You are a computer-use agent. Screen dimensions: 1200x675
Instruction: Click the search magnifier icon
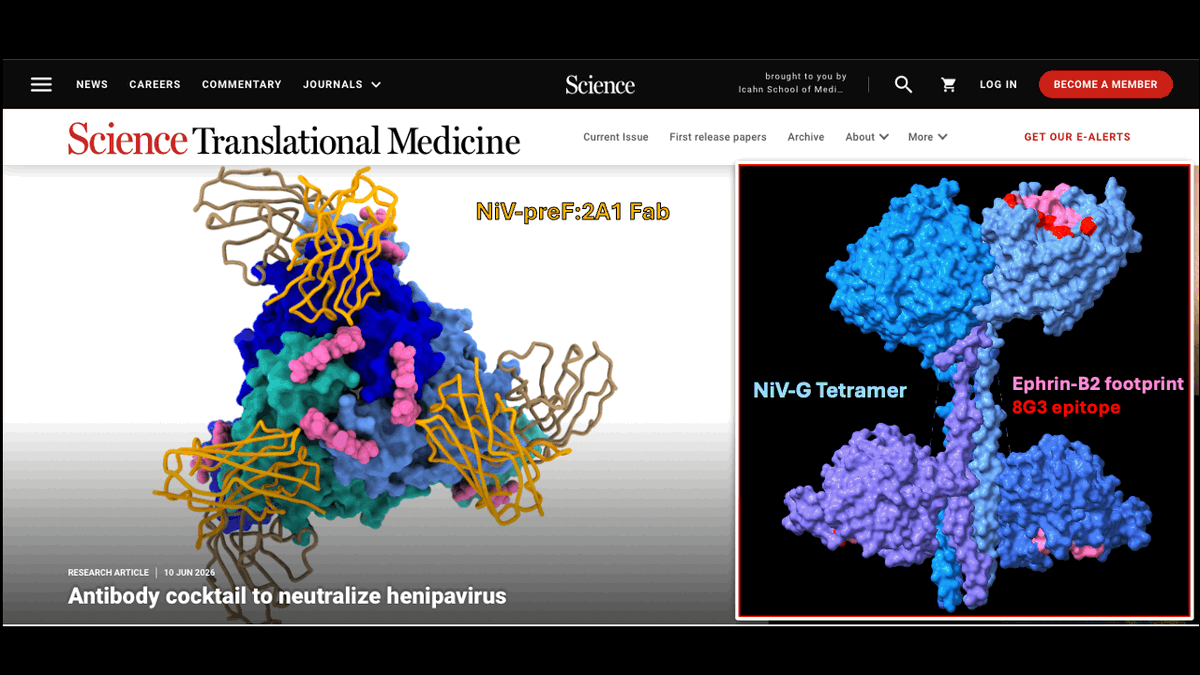(903, 84)
